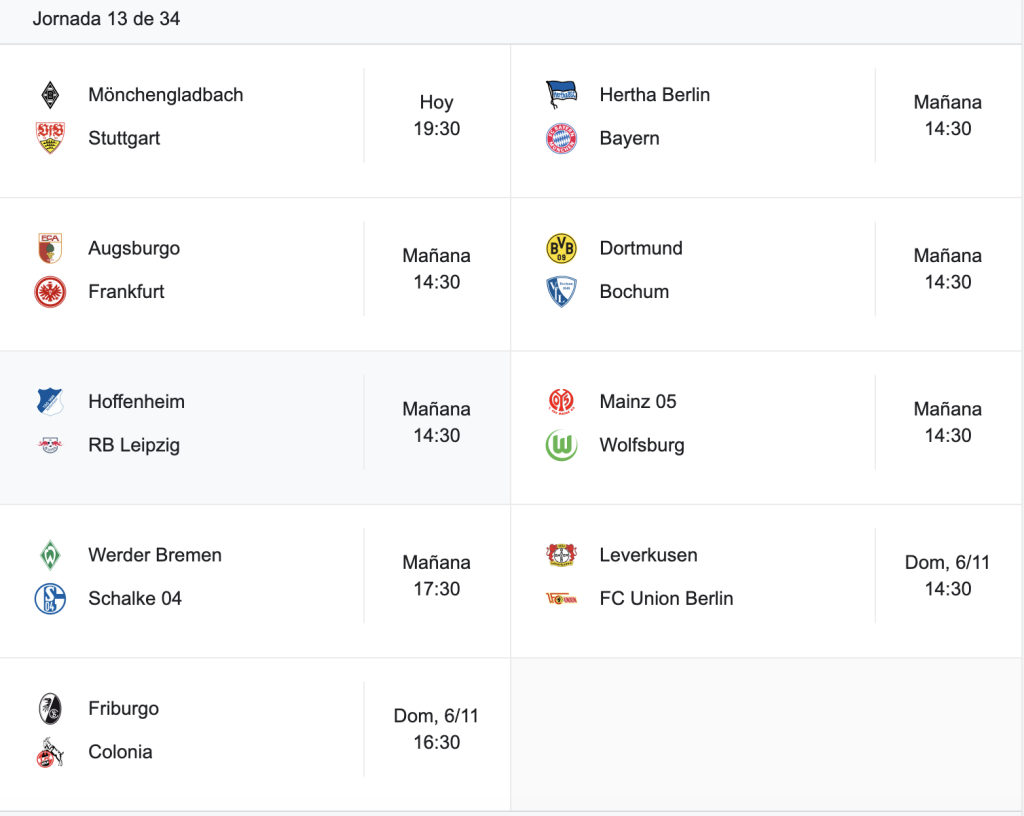Click the Wolfsburg green W logo
The width and height of the screenshot is (1024, 816).
[562, 445]
